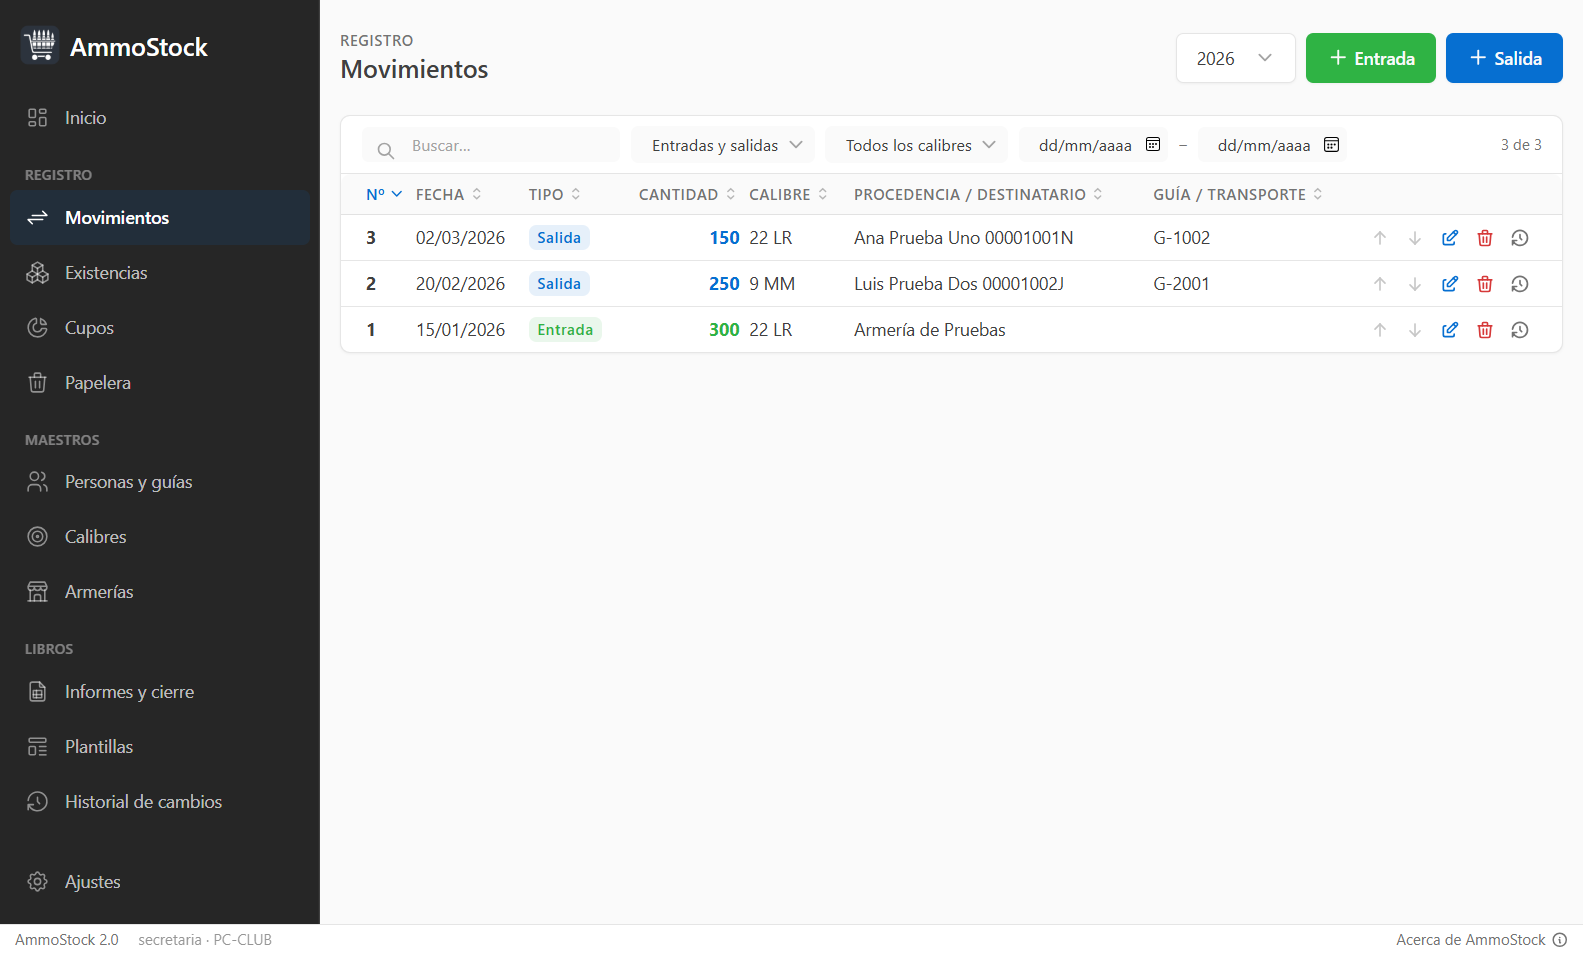
Task: Open the start date calendar picker
Action: pos(1153,144)
